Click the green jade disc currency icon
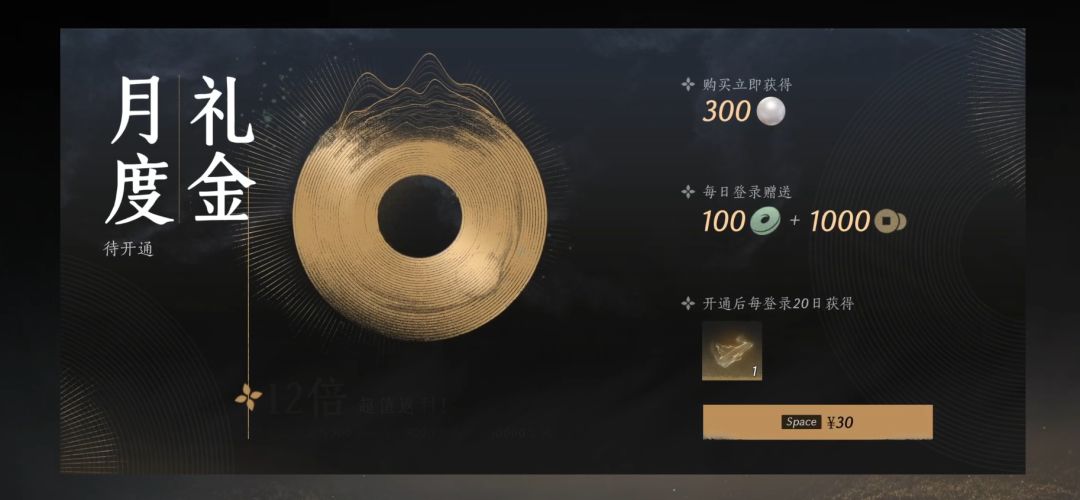Viewport: 1080px width, 500px height. coord(765,222)
